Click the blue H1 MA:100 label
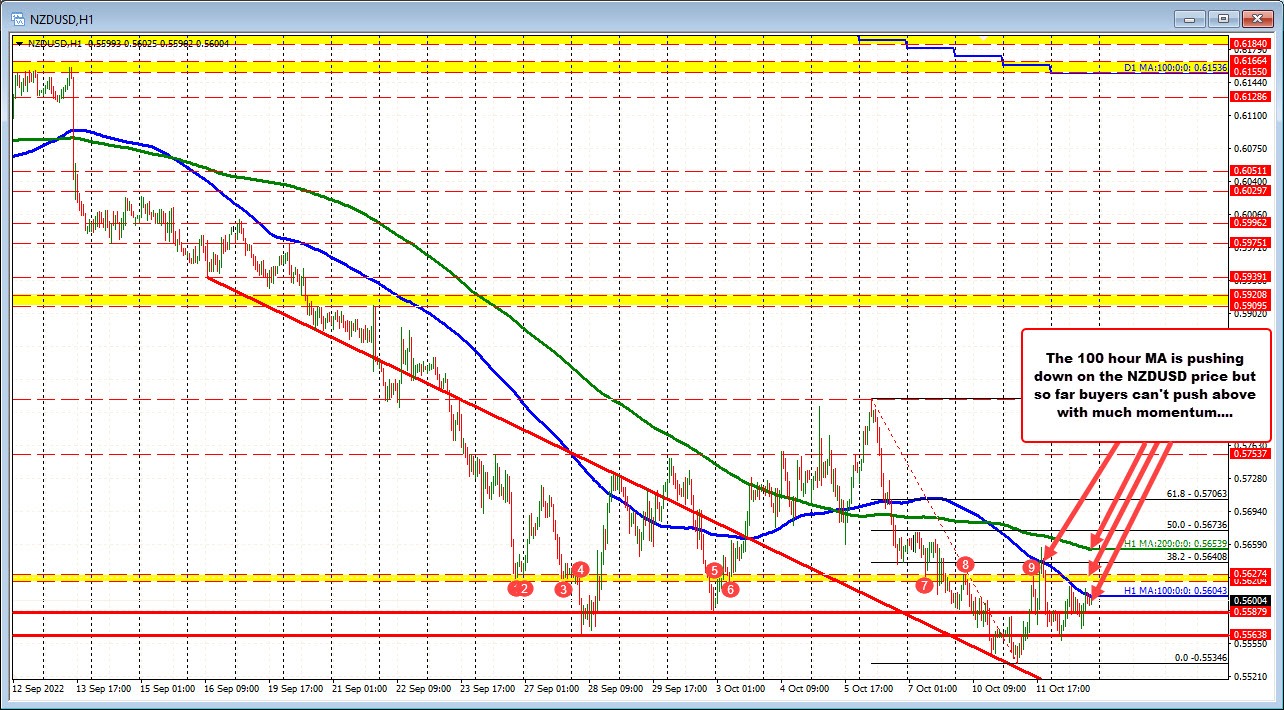This screenshot has width=1284, height=710. [x=1174, y=591]
